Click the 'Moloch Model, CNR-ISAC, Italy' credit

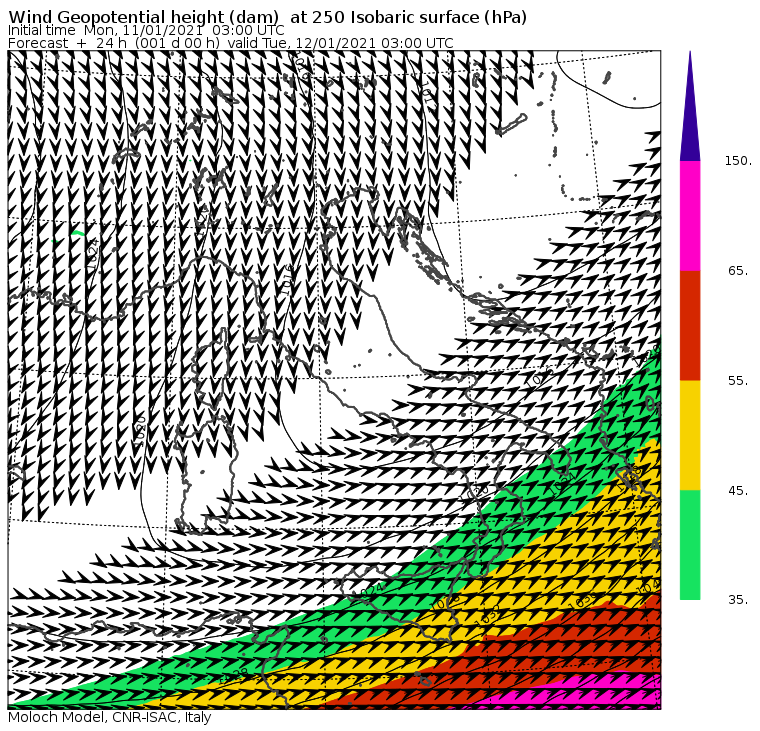110,717
